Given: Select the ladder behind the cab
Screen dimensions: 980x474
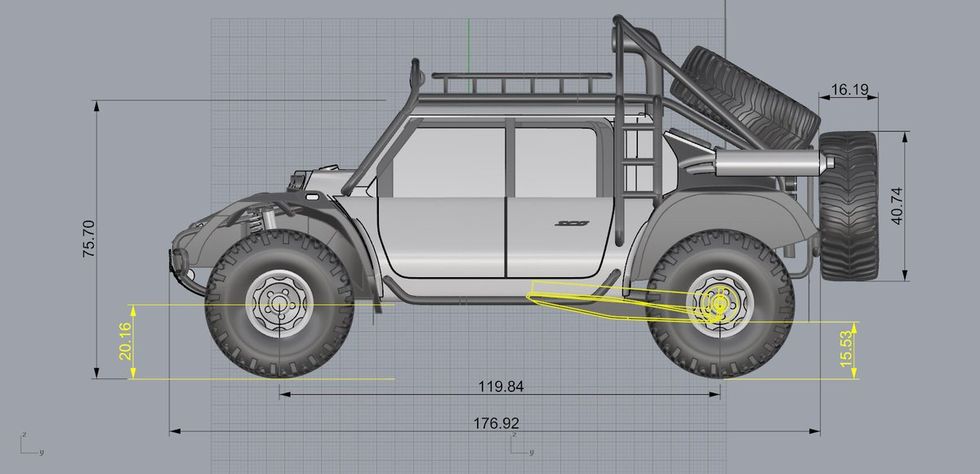Looking at the screenshot, I should point(639,158).
